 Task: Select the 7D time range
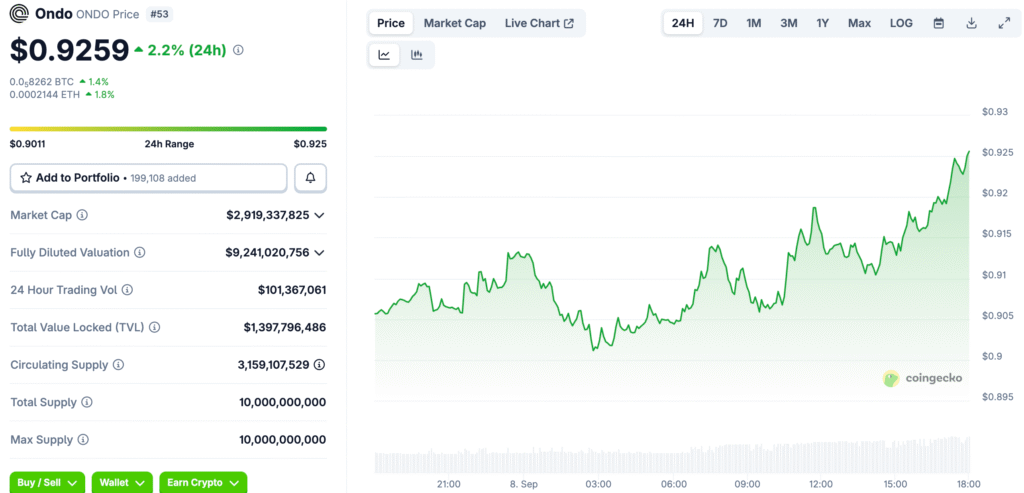pyautogui.click(x=720, y=24)
